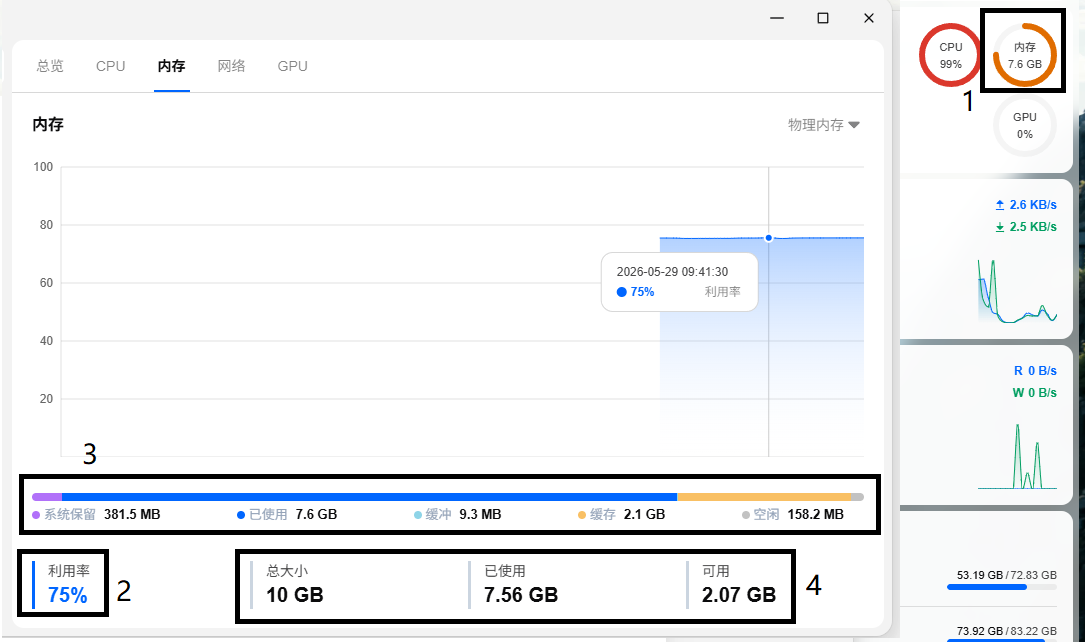Click the 缓存 2.1 GB legend item

(621, 515)
